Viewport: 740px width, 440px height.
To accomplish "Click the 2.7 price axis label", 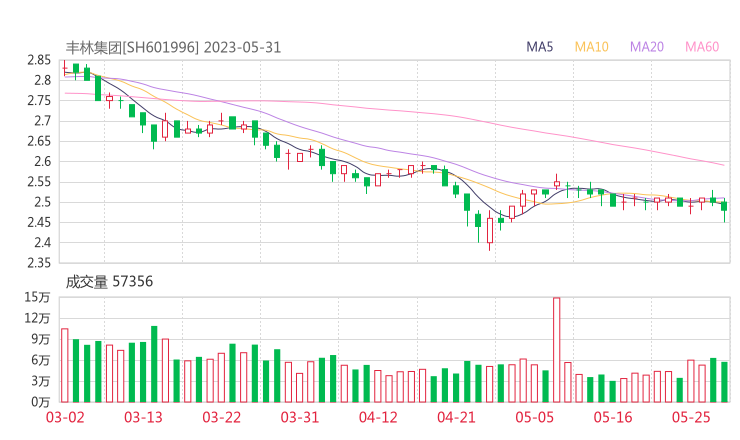I will click(x=42, y=121).
